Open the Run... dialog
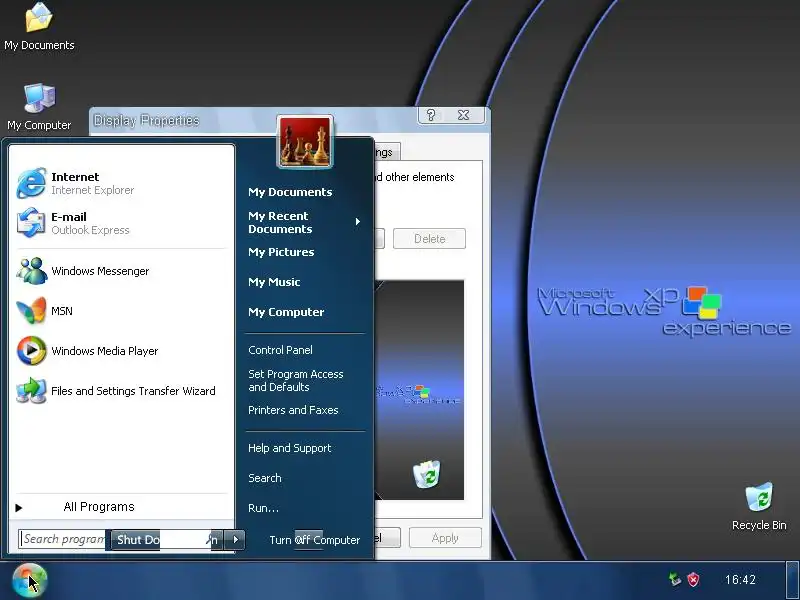Viewport: 800px width, 600px height. [263, 508]
